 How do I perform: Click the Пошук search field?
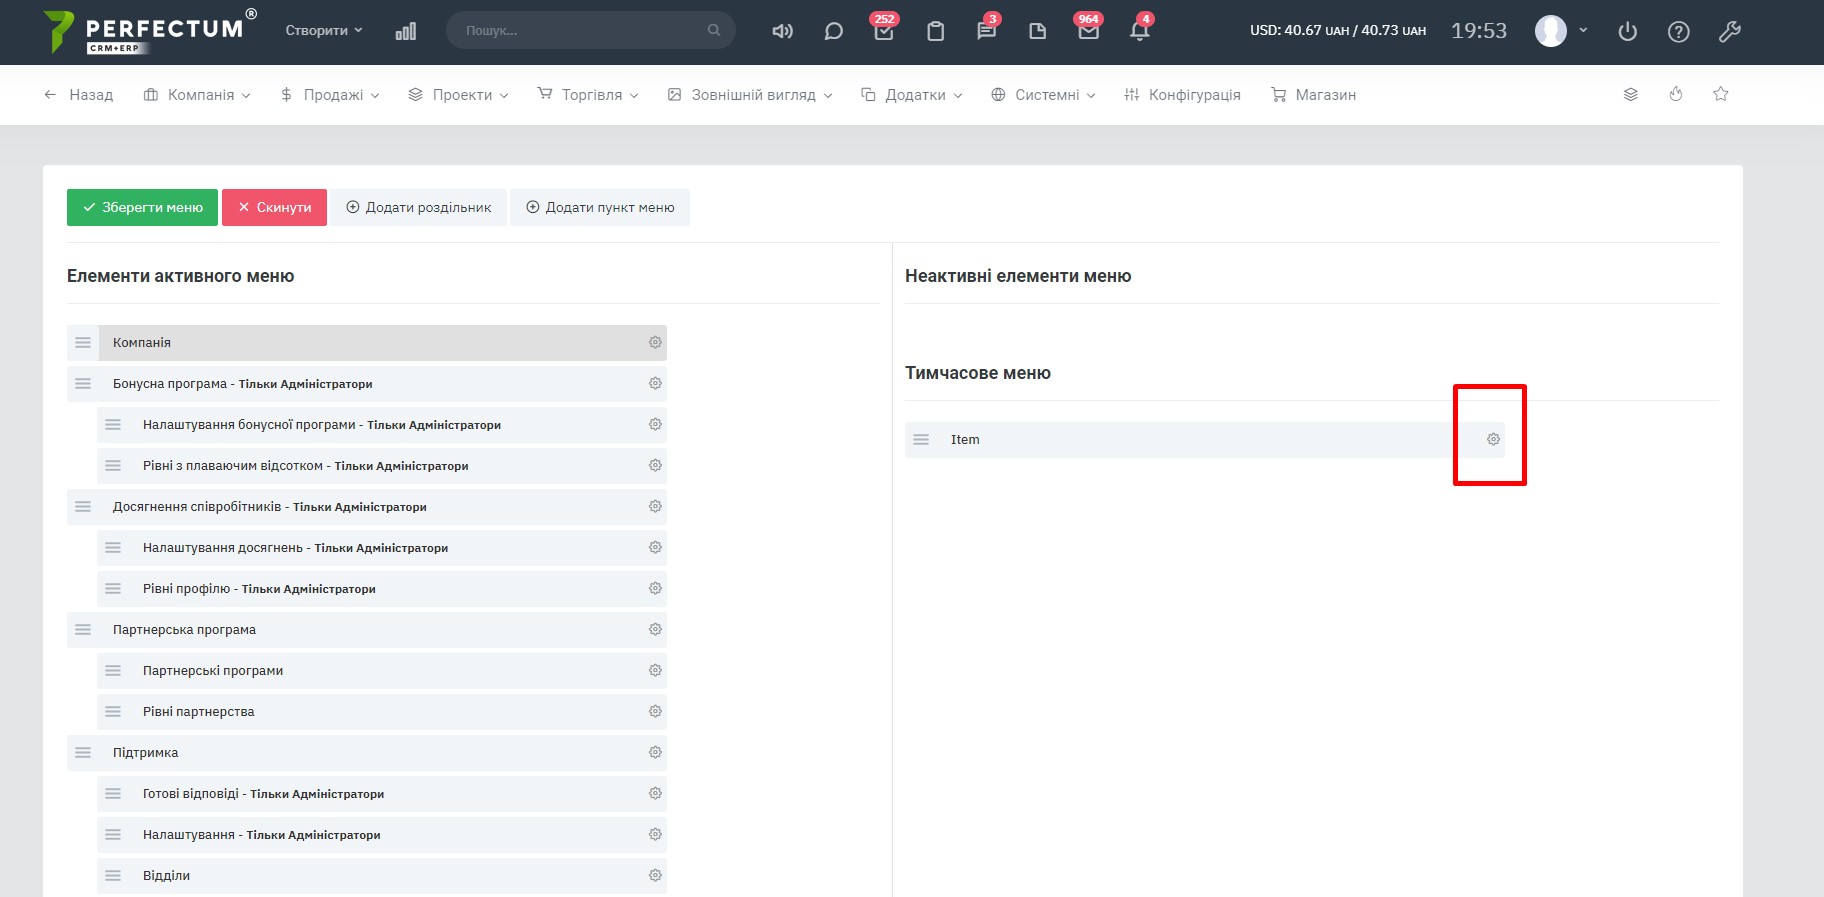(x=580, y=31)
